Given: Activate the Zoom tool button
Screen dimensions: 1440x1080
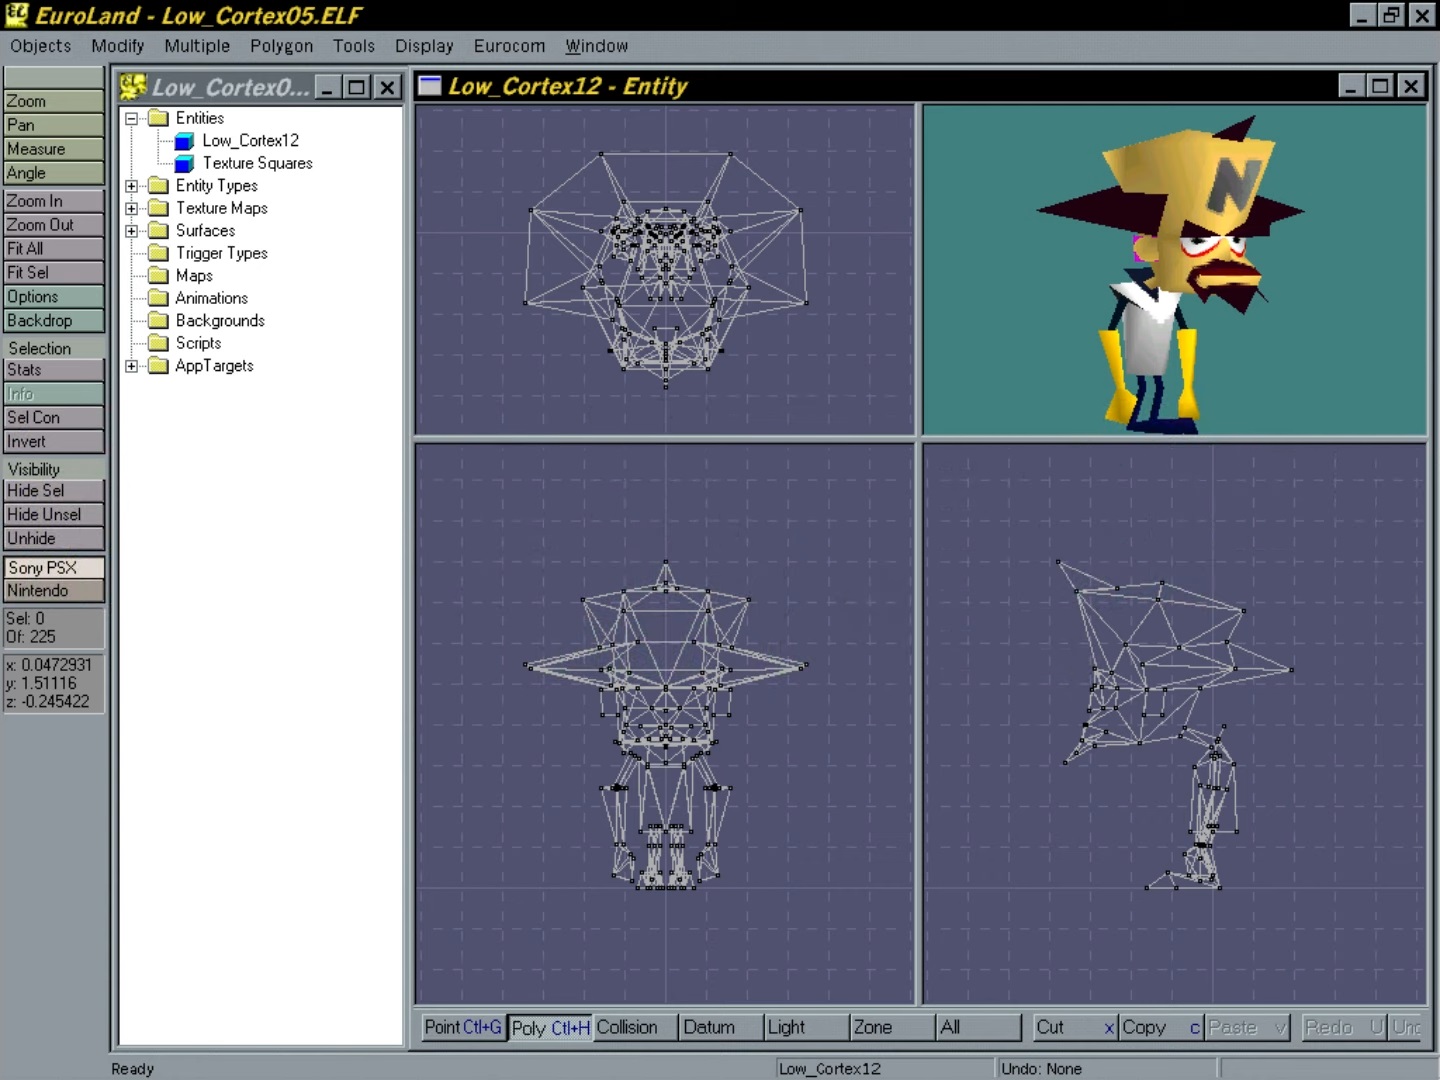Looking at the screenshot, I should pyautogui.click(x=54, y=101).
